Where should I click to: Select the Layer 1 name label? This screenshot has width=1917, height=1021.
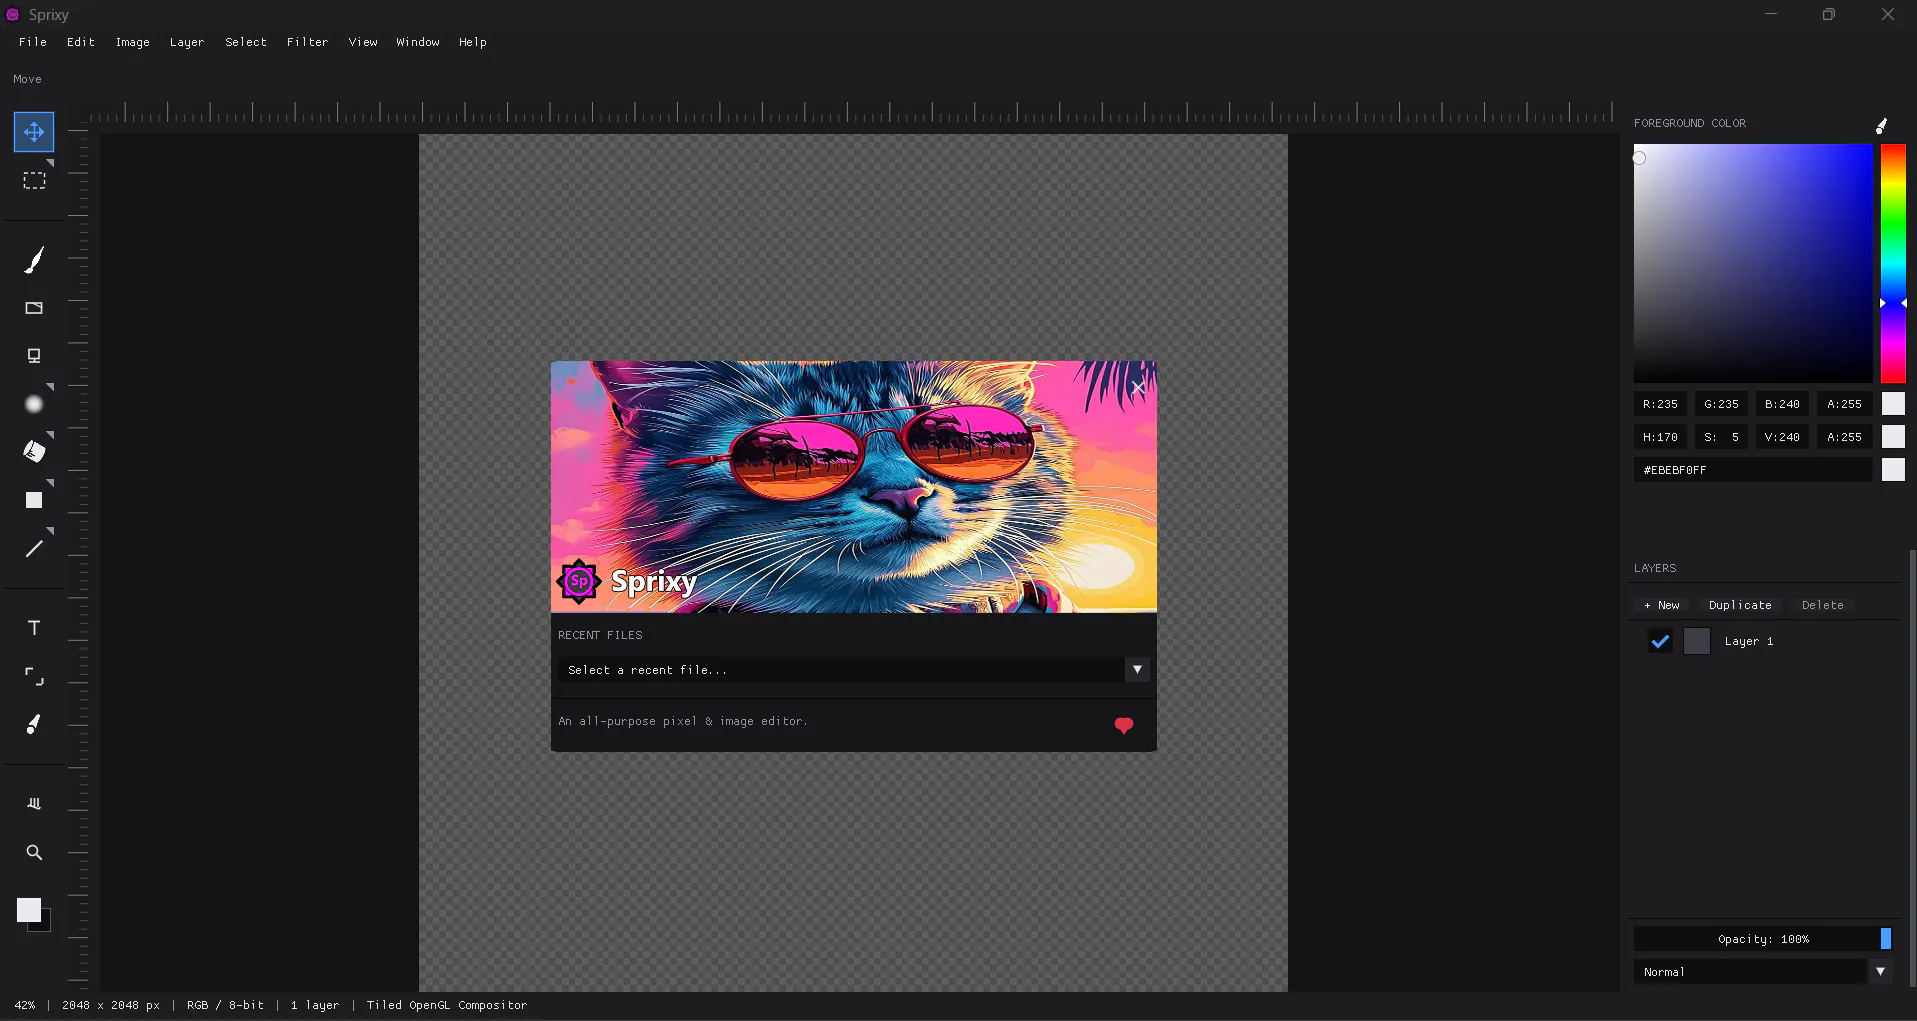[1749, 642]
